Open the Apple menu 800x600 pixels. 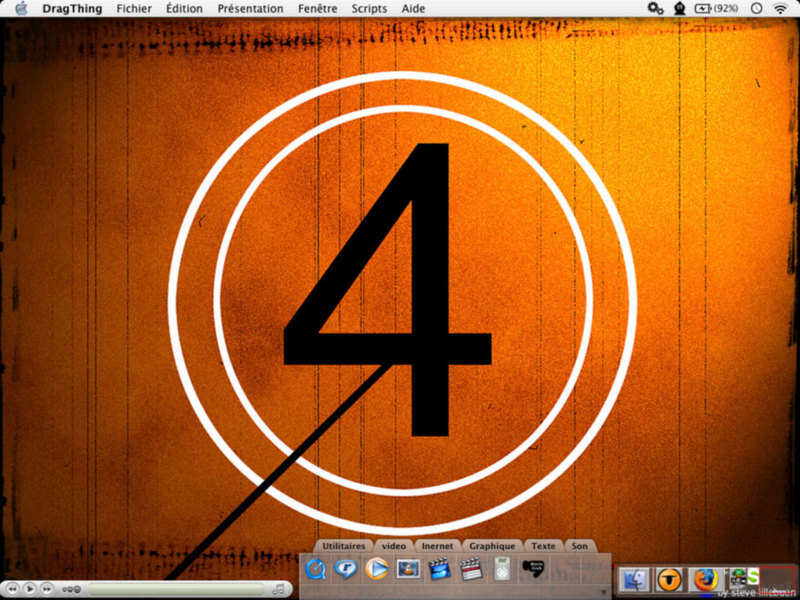coord(21,8)
